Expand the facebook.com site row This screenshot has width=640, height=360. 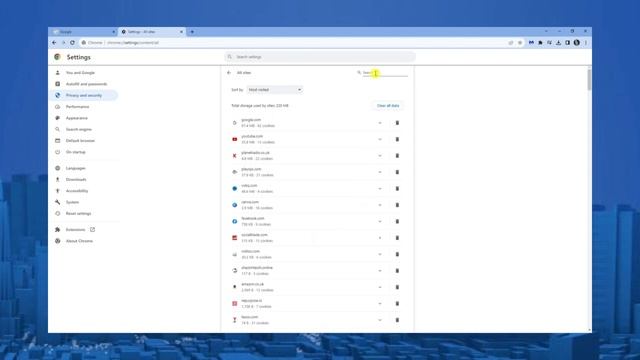(380, 221)
